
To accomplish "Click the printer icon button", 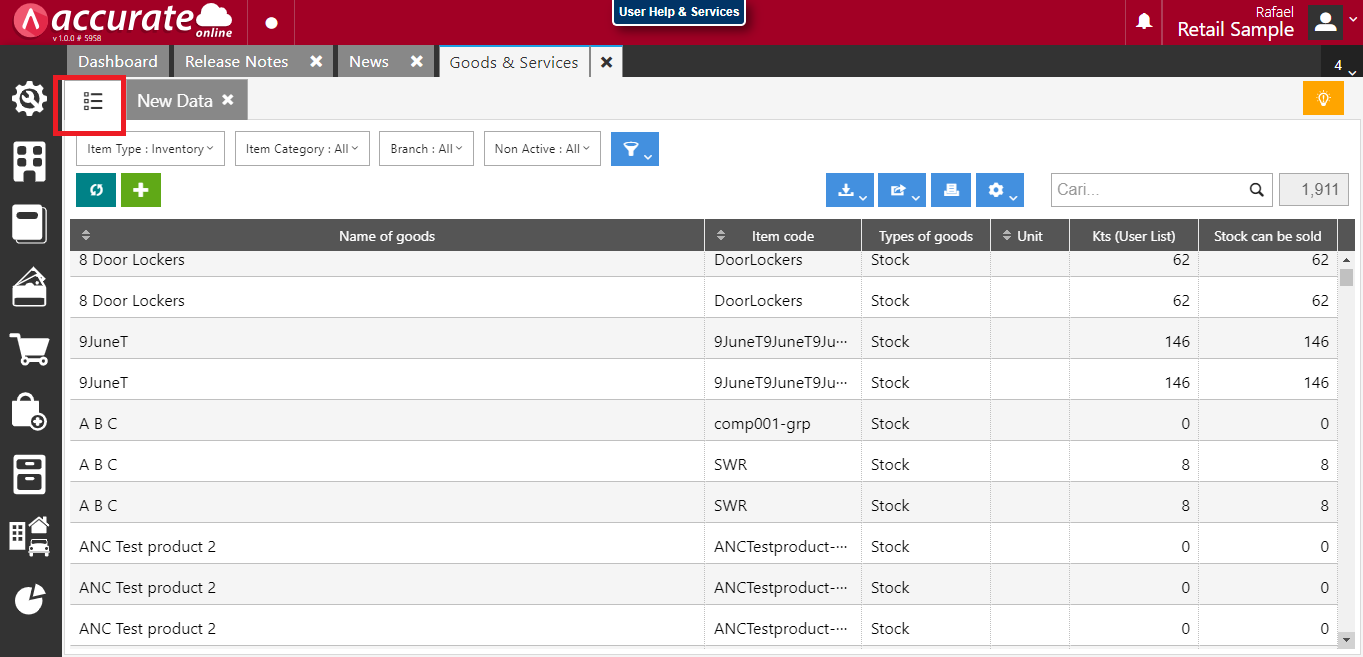I will pos(951,190).
